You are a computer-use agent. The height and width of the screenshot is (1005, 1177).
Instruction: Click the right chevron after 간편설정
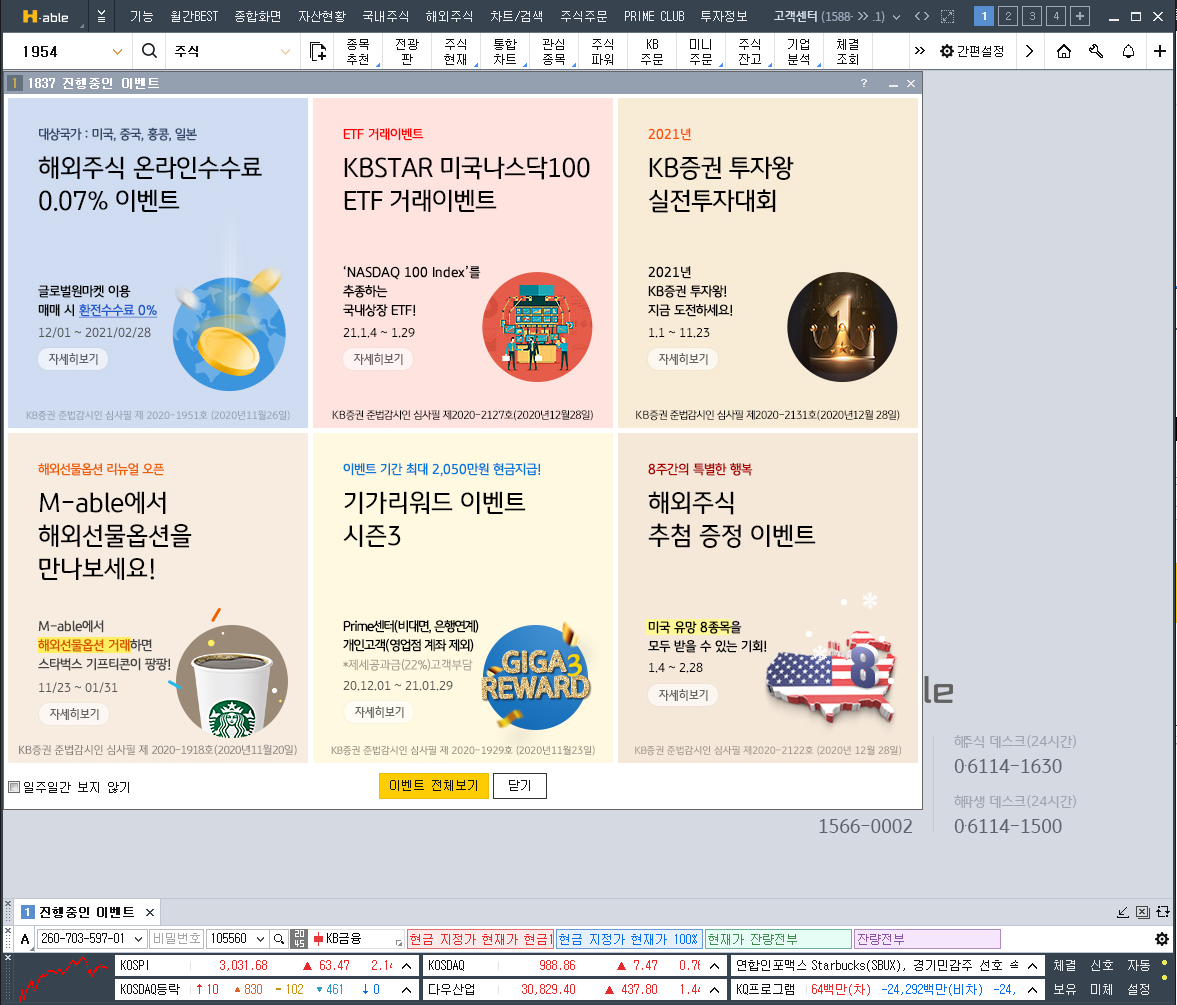[1029, 51]
